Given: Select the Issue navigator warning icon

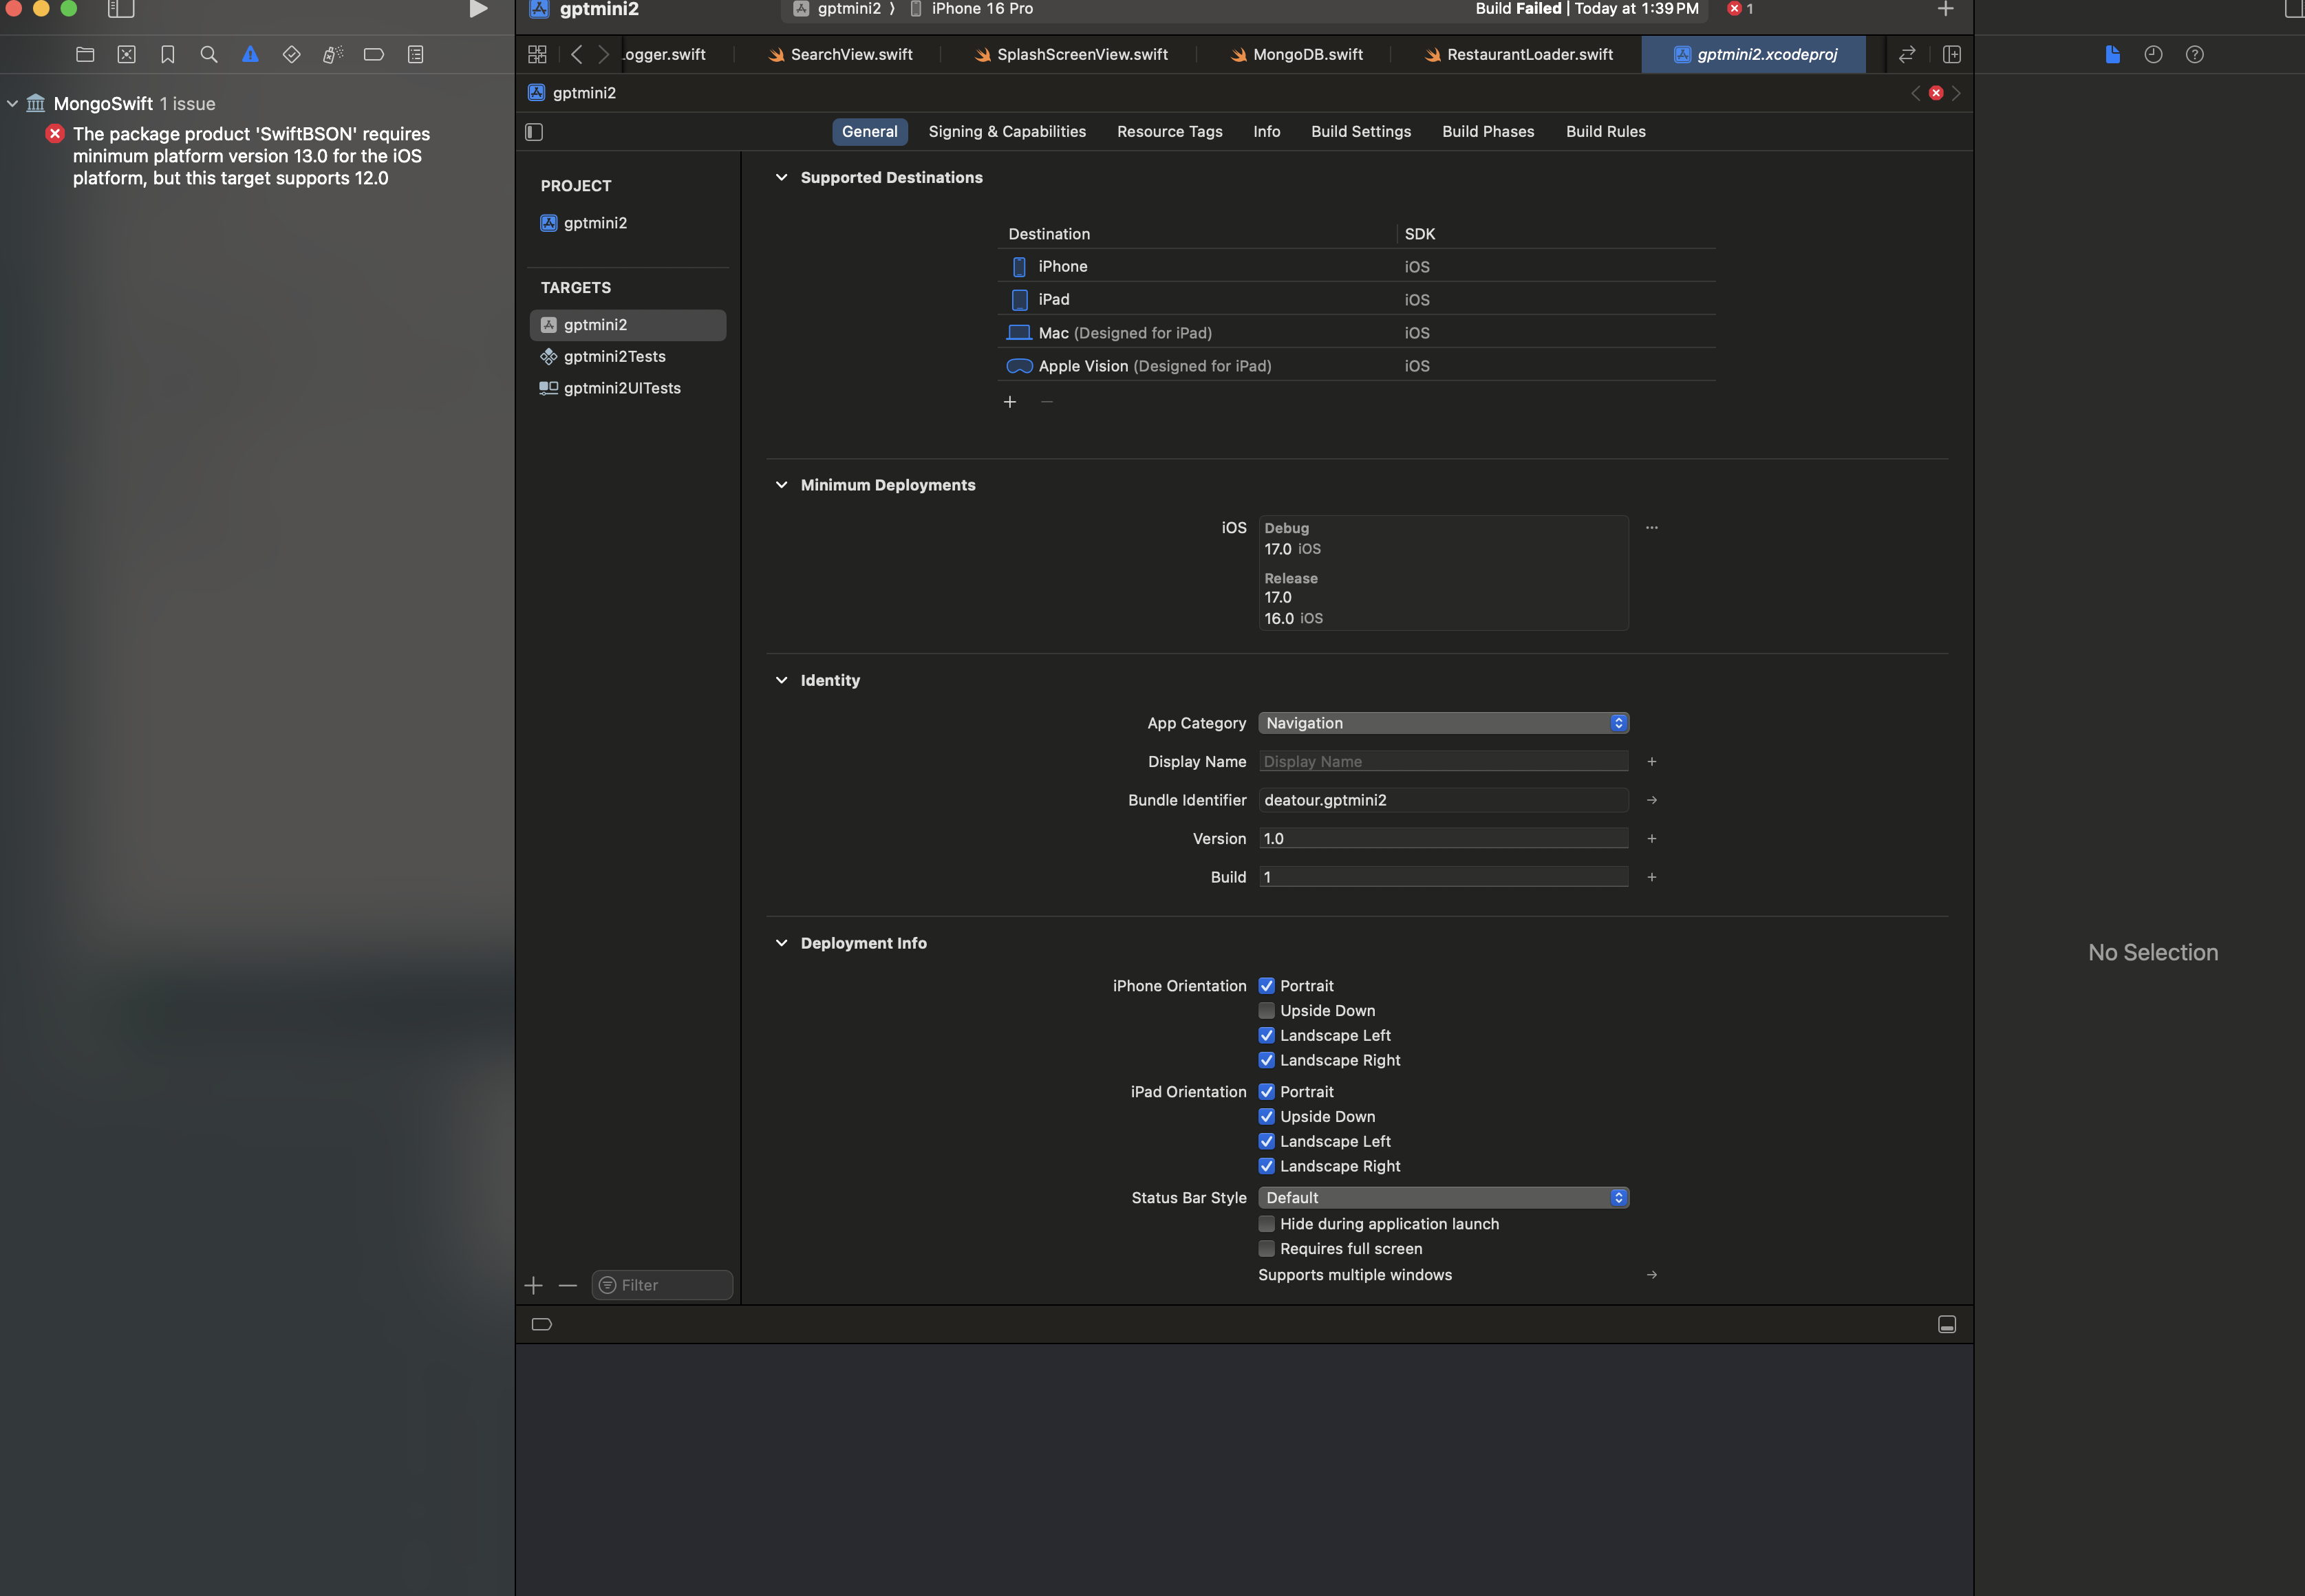Looking at the screenshot, I should (250, 54).
